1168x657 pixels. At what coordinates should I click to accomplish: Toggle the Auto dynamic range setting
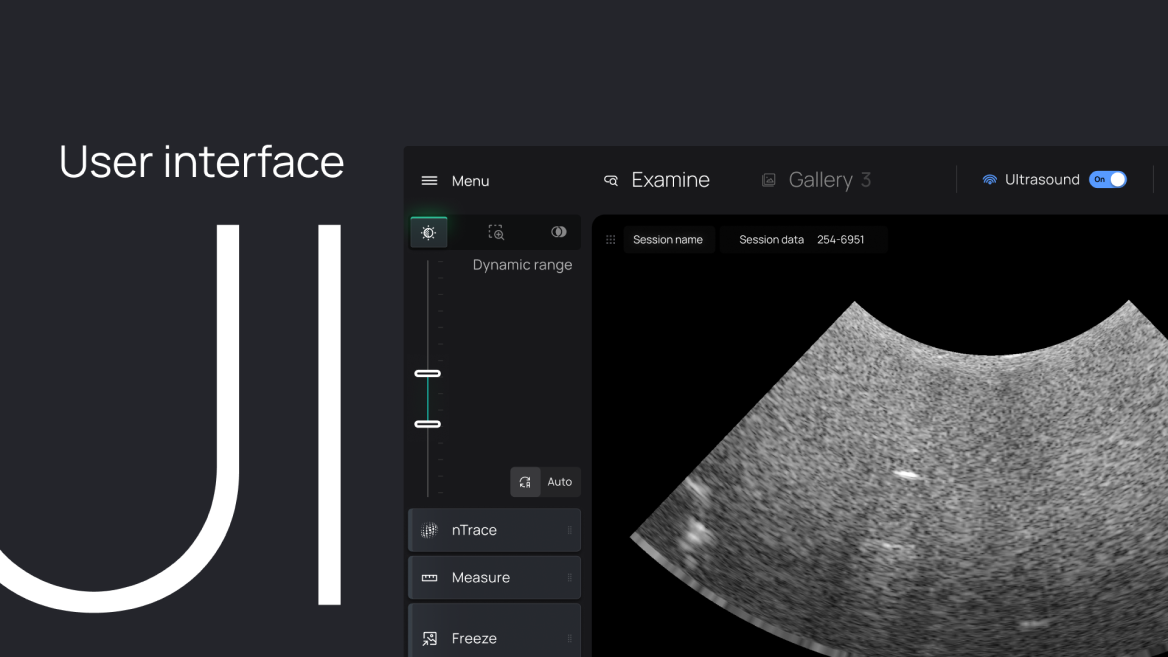click(x=559, y=481)
